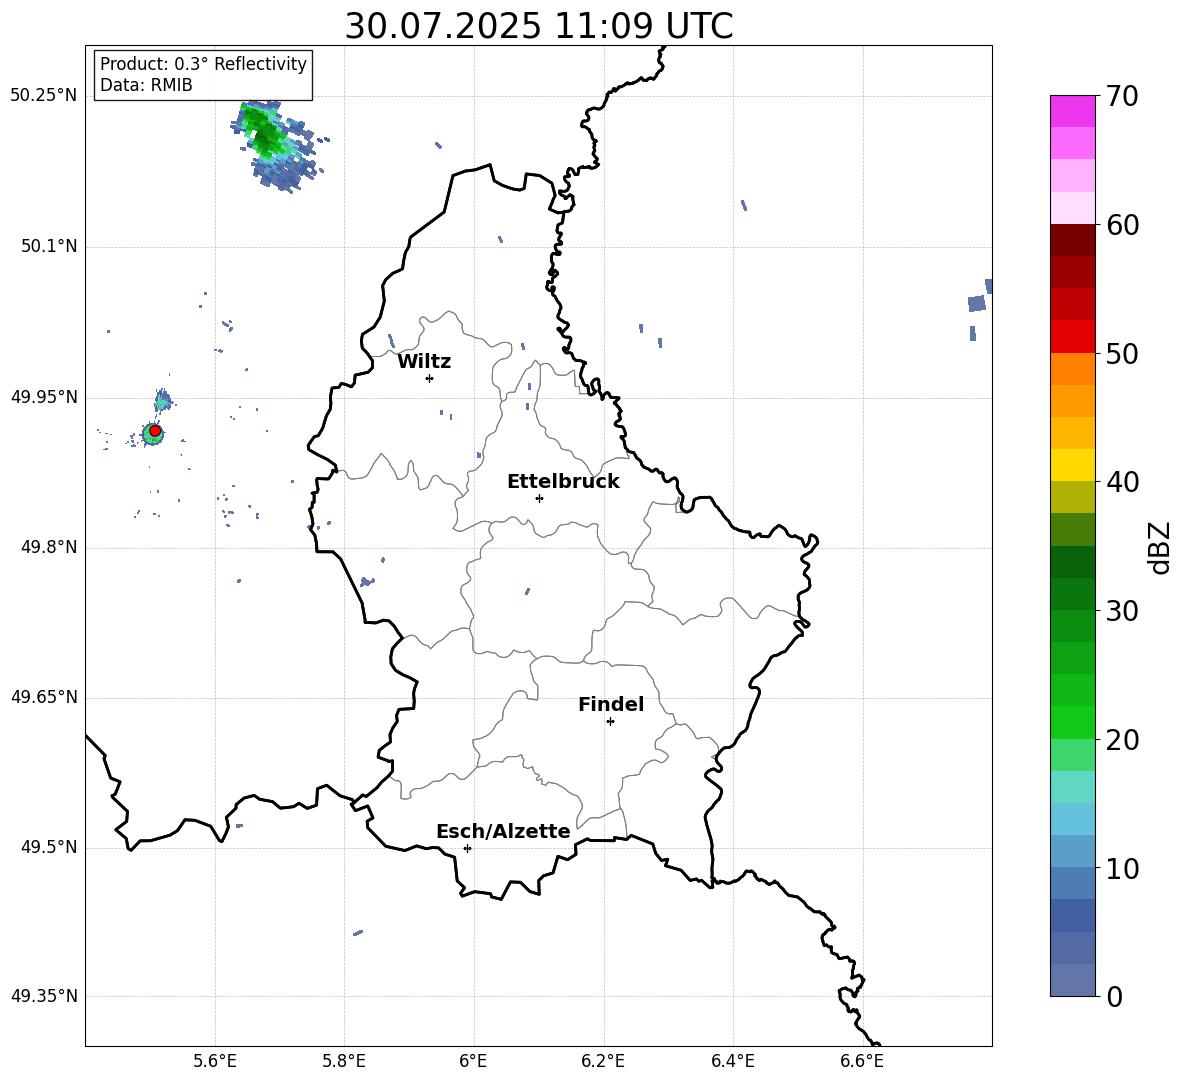Click the Ettelbruck station cross marker
Image resolution: width=1184 pixels, height=1081 pixels.
tap(539, 498)
